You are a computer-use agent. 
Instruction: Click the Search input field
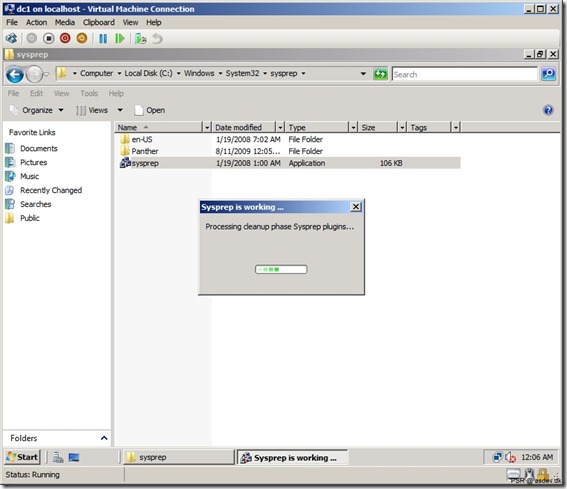pyautogui.click(x=465, y=74)
